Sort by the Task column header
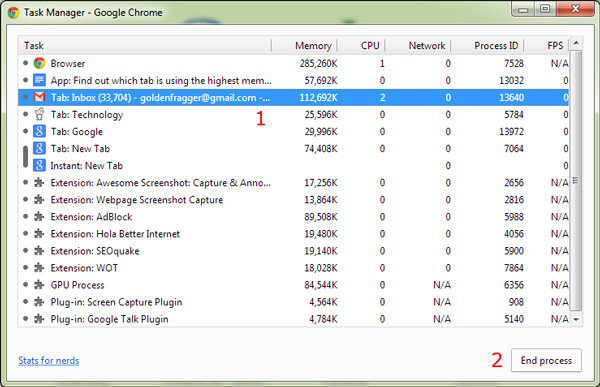The height and width of the screenshot is (387, 600). point(145,46)
